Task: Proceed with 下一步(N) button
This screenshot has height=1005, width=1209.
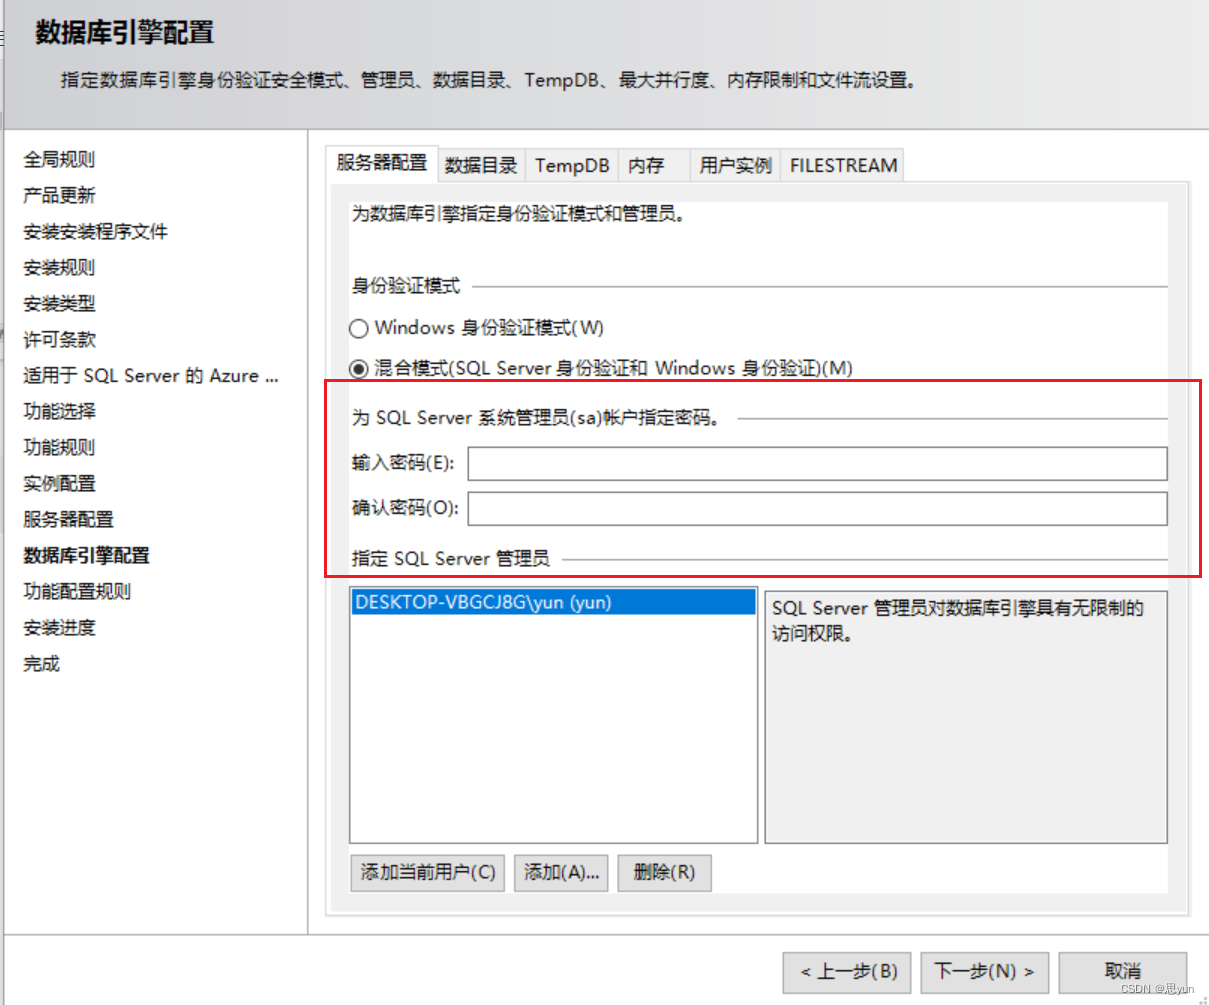Action: point(984,971)
